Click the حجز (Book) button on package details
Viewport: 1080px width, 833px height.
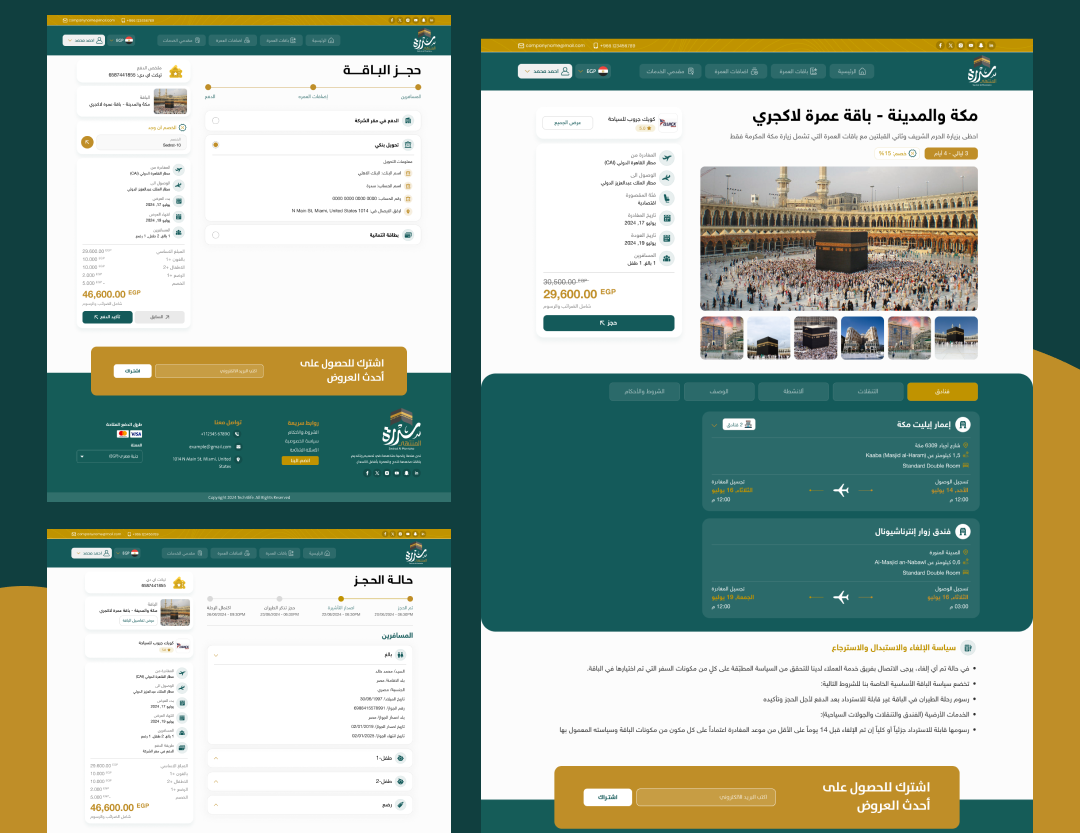point(609,323)
